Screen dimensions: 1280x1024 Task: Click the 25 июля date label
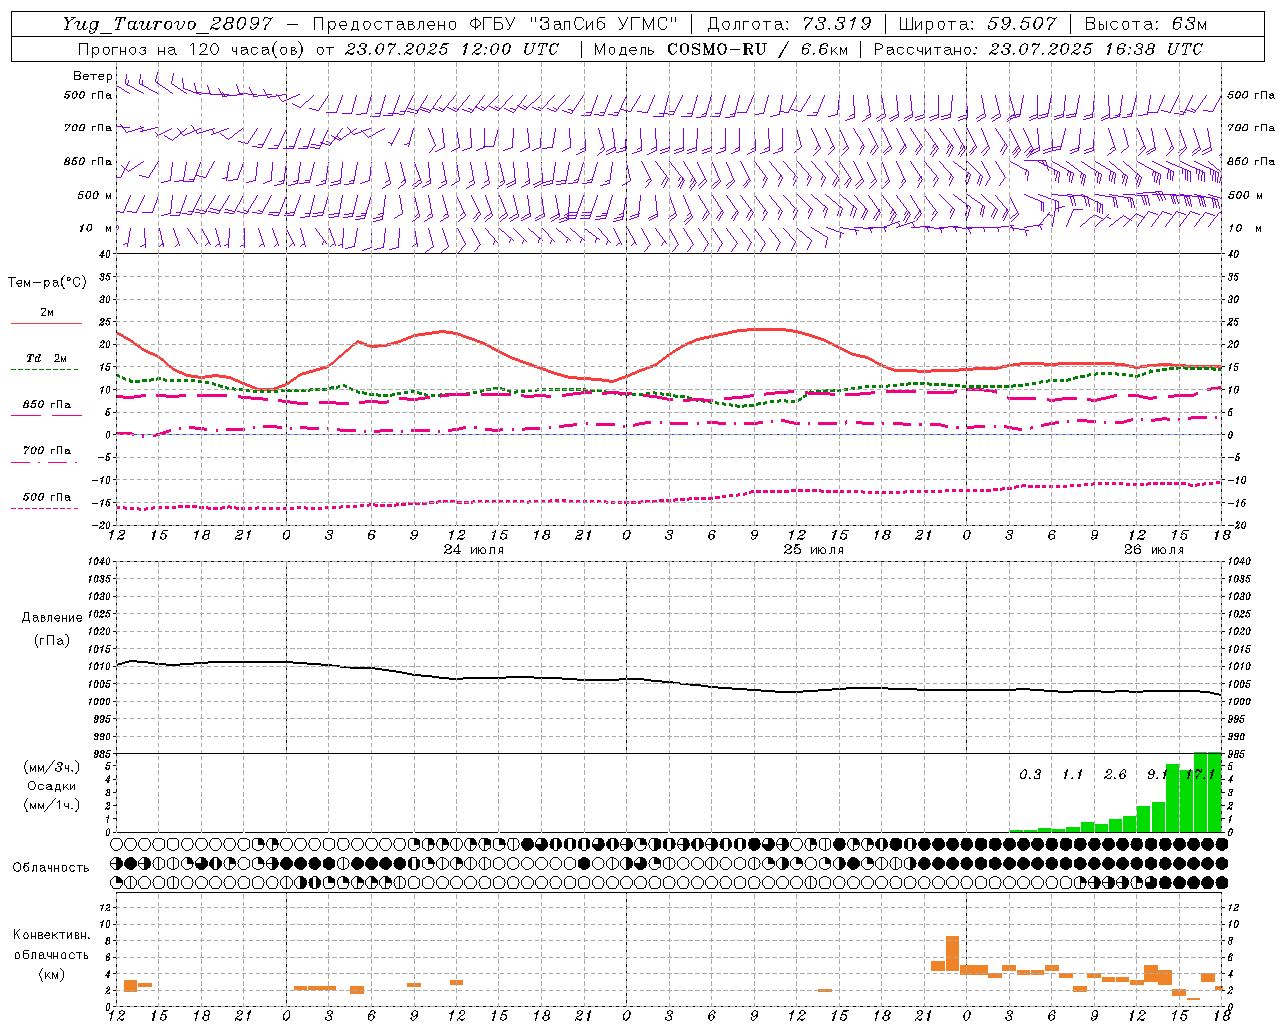pos(813,549)
